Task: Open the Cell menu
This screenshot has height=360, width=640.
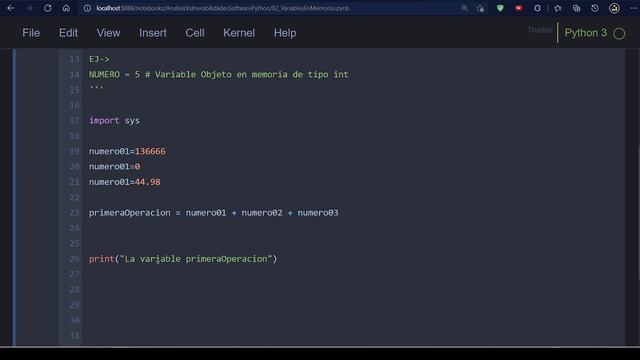Action: 195,33
